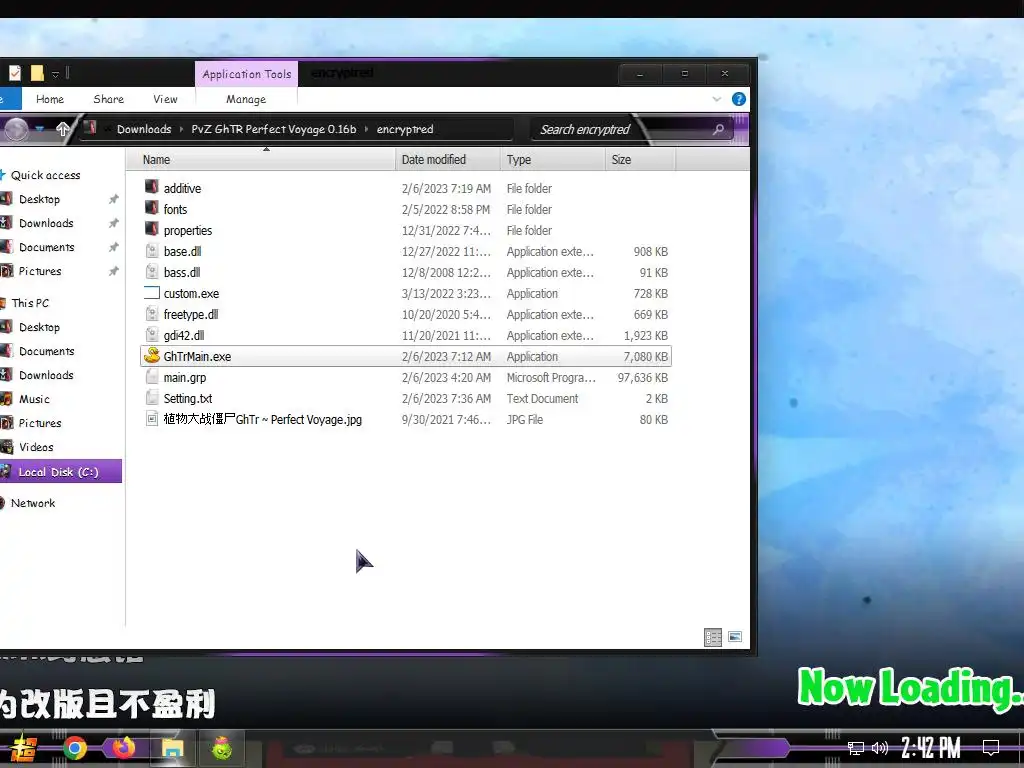Image resolution: width=1024 pixels, height=768 pixels.
Task: Switch to details view layout icon
Action: (x=712, y=637)
